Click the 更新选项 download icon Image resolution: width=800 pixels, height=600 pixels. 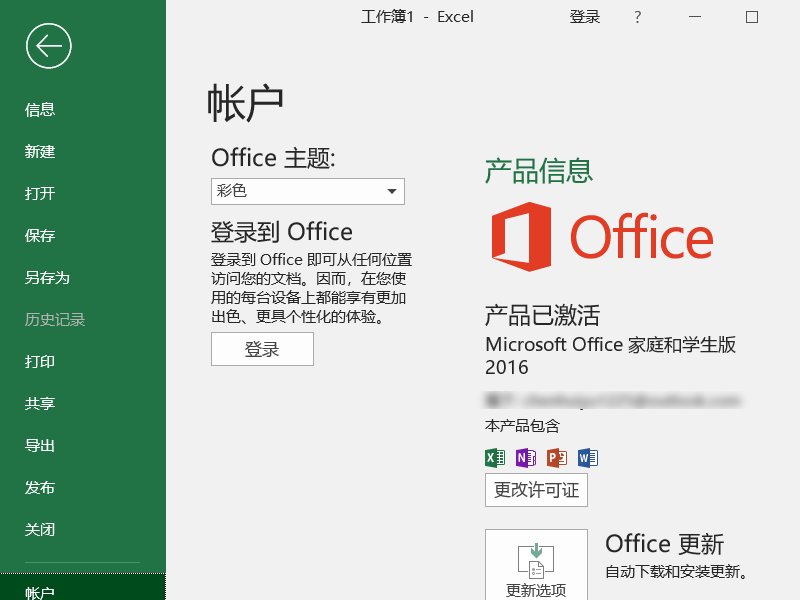point(536,558)
